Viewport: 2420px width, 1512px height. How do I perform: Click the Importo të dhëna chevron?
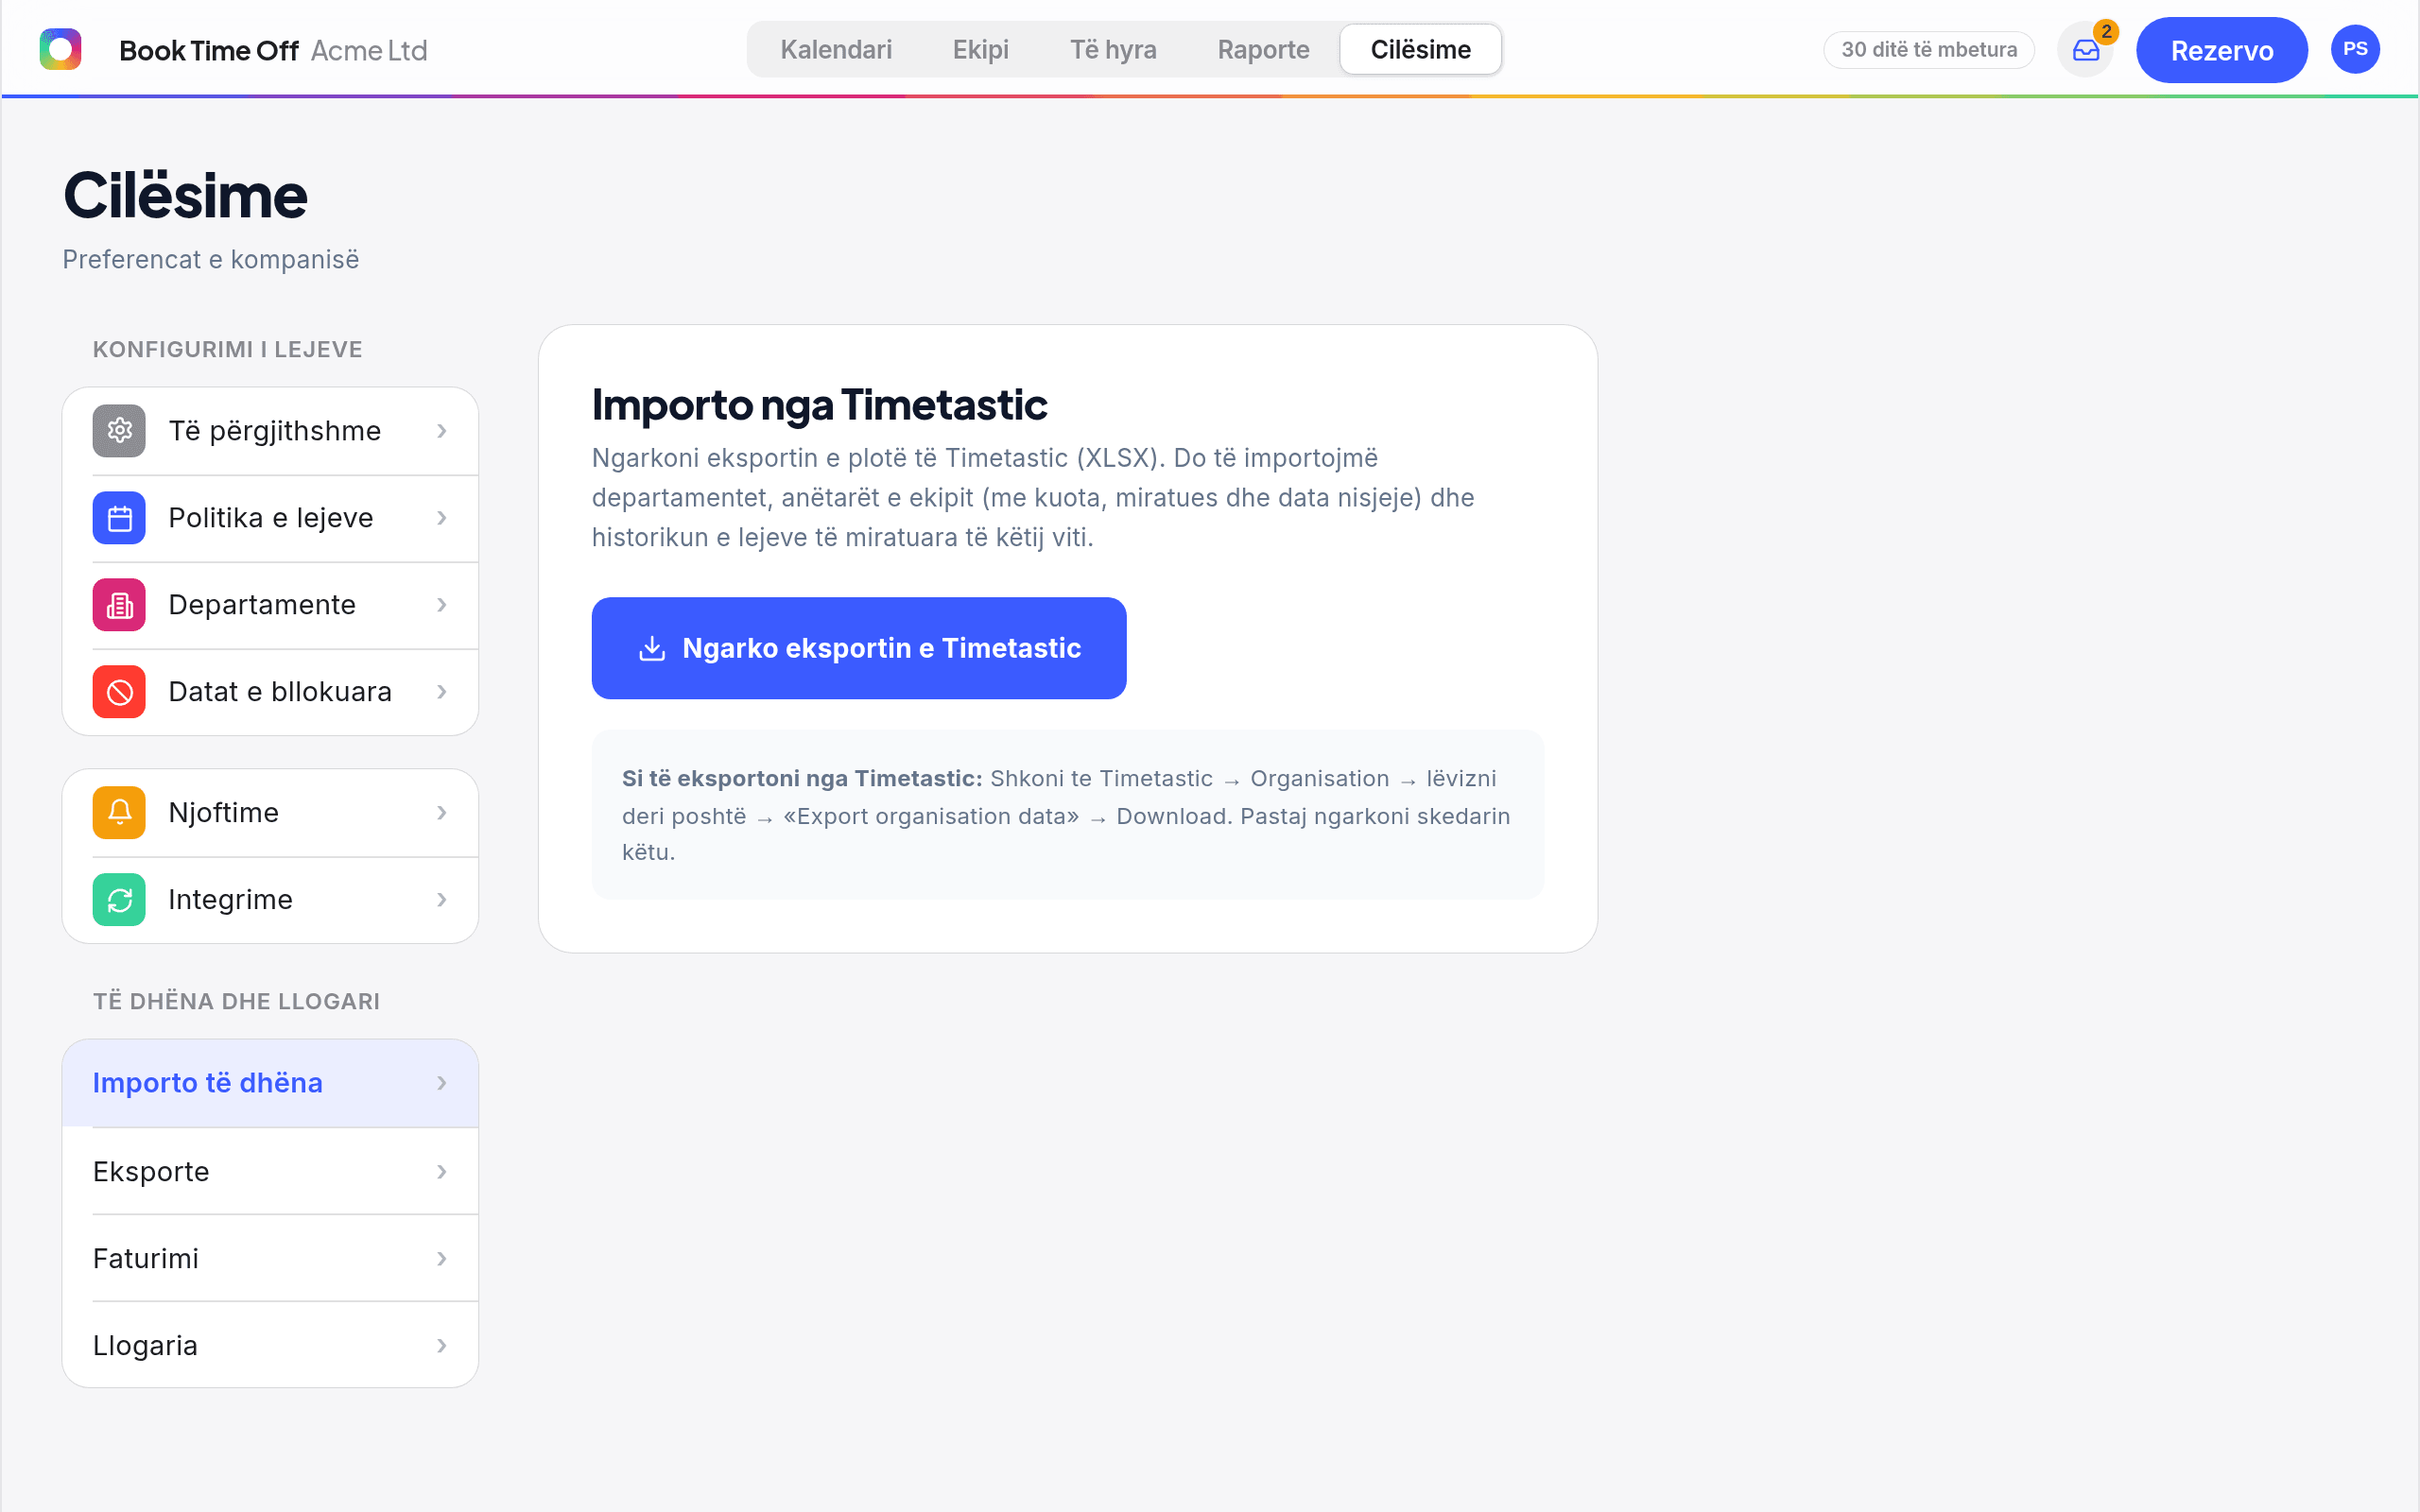(442, 1083)
